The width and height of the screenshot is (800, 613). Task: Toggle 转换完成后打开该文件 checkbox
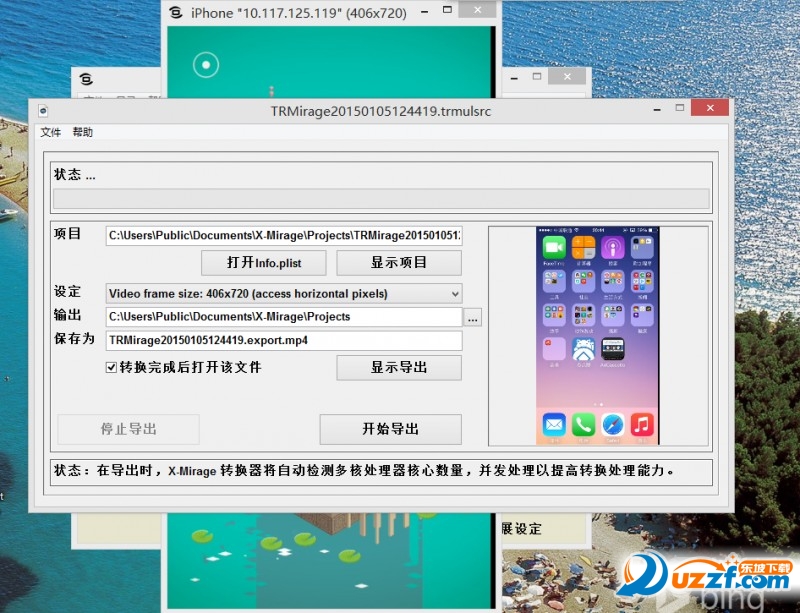coord(111,367)
